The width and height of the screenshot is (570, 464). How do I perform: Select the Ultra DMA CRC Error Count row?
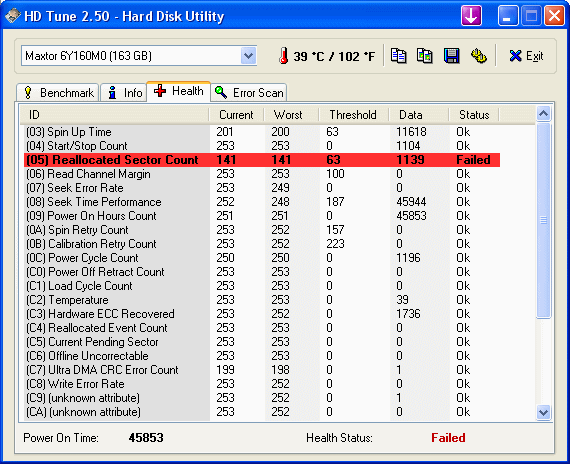[262, 370]
